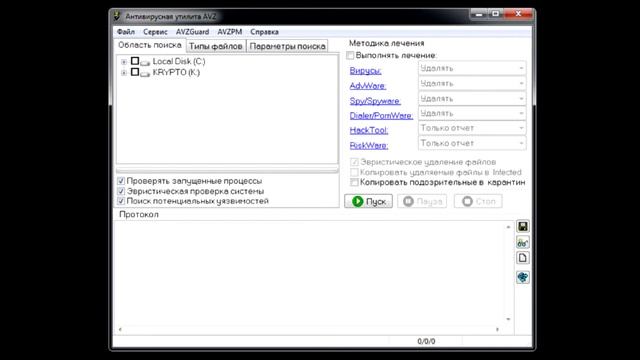Click the Local Disk (C:) drive icon
The image size is (640, 360).
[145, 62]
